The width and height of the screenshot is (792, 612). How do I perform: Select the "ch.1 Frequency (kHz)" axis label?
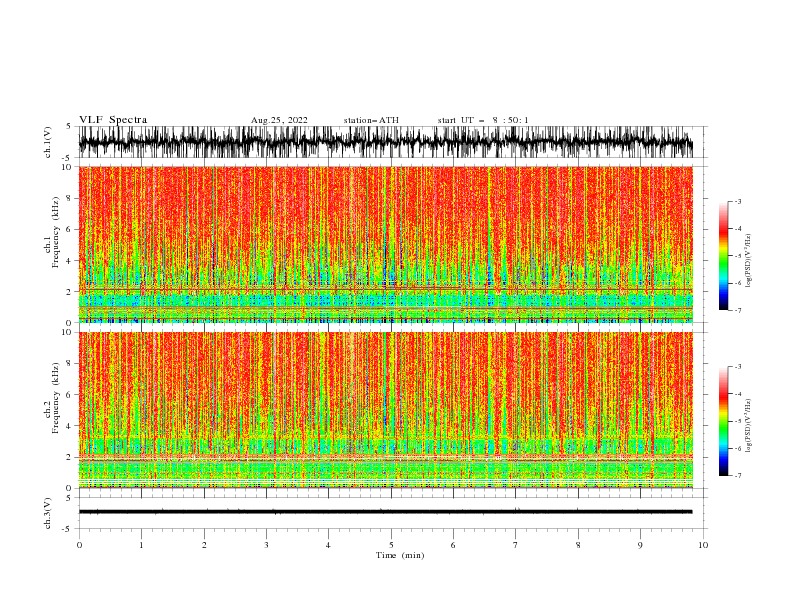tap(52, 244)
